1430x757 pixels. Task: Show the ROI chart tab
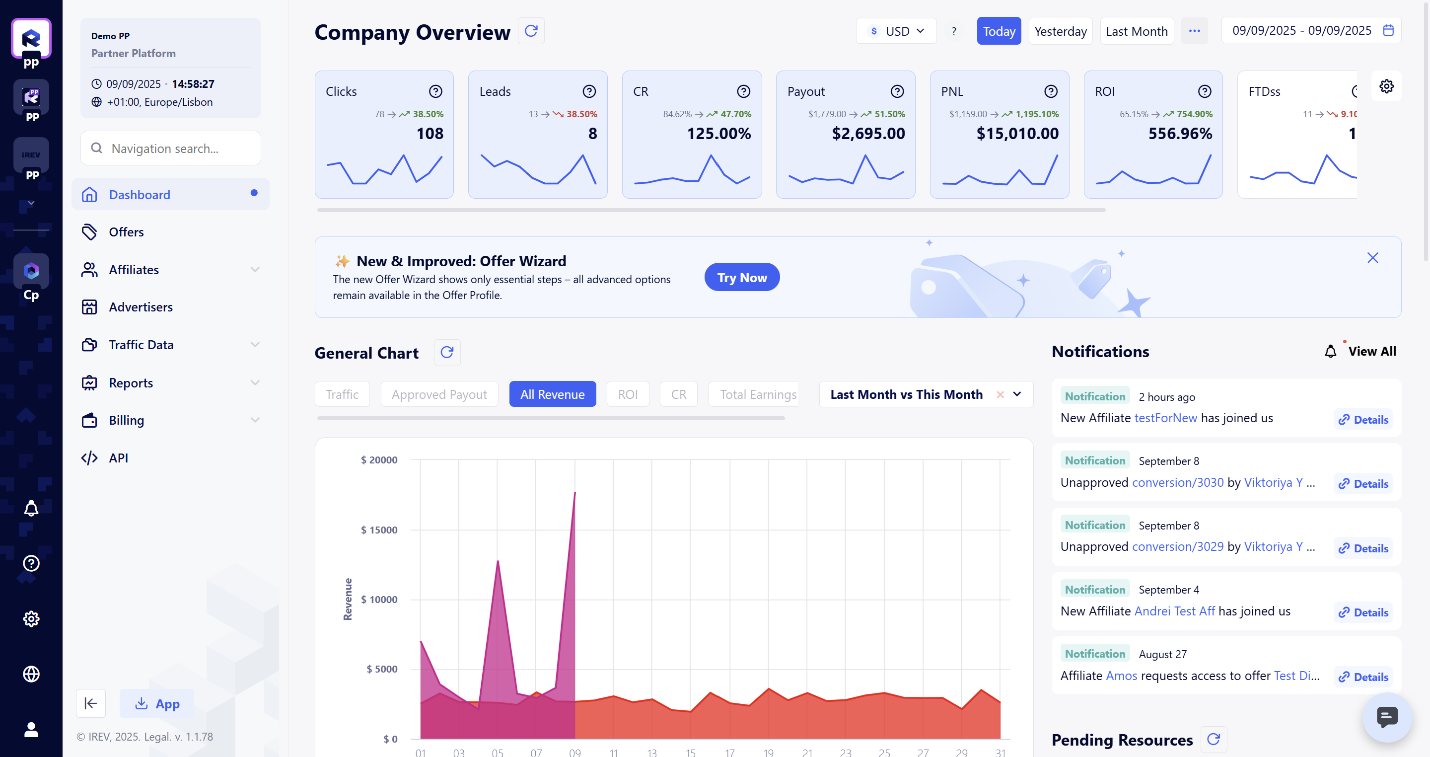[627, 395]
